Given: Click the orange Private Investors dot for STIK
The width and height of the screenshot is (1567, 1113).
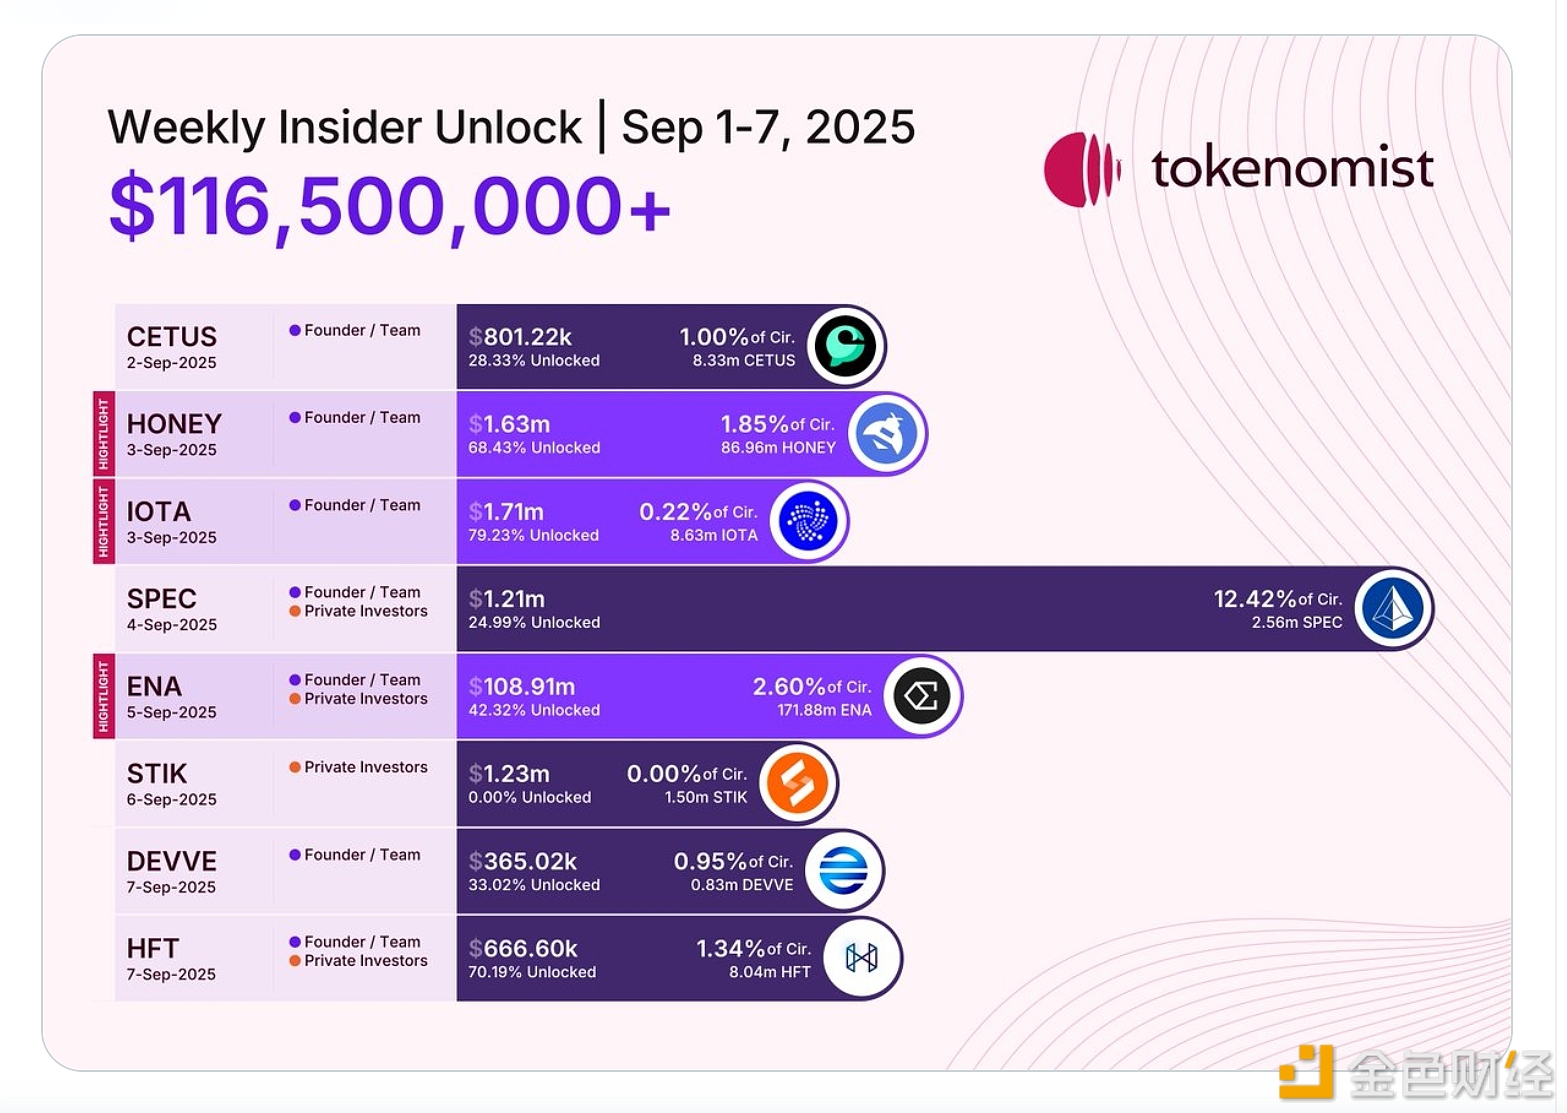Looking at the screenshot, I should coord(295,767).
